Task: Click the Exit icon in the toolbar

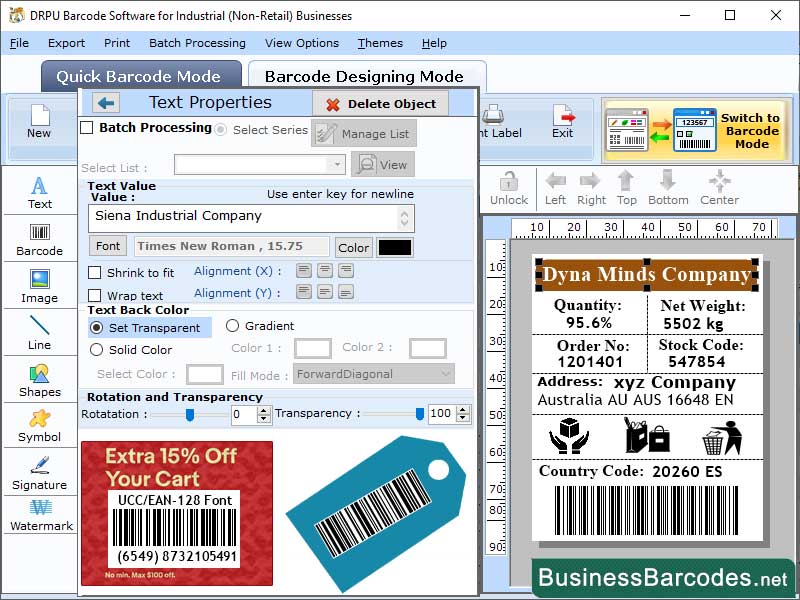Action: coord(563,120)
